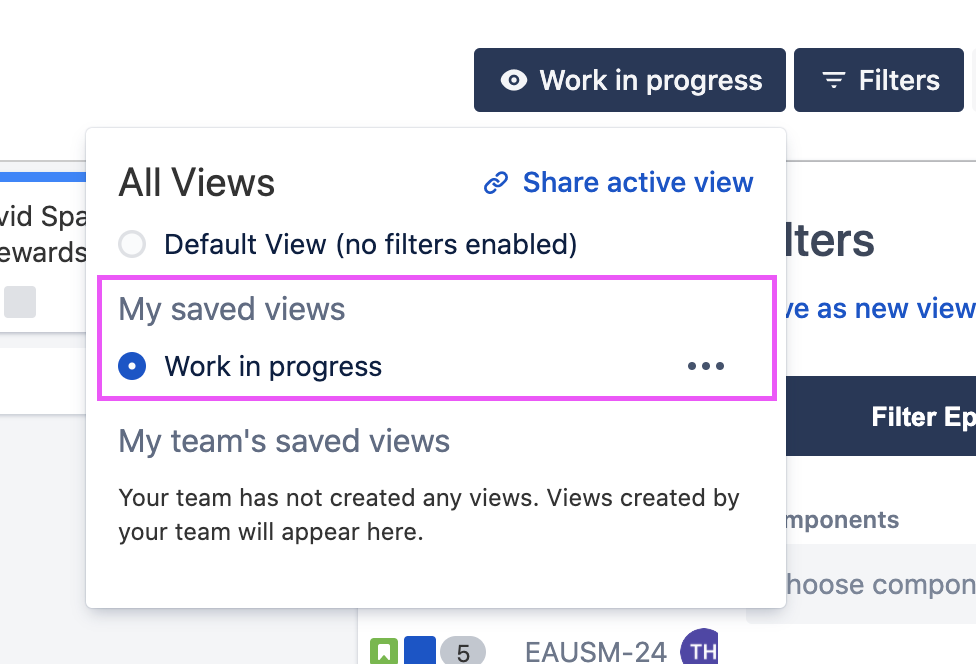Choose the 'Default View (no filters enabled)' entry

coord(370,244)
